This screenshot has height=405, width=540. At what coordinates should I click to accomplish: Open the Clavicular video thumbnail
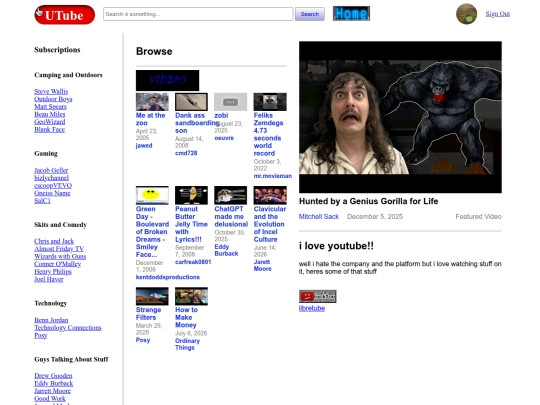pyautogui.click(x=270, y=195)
